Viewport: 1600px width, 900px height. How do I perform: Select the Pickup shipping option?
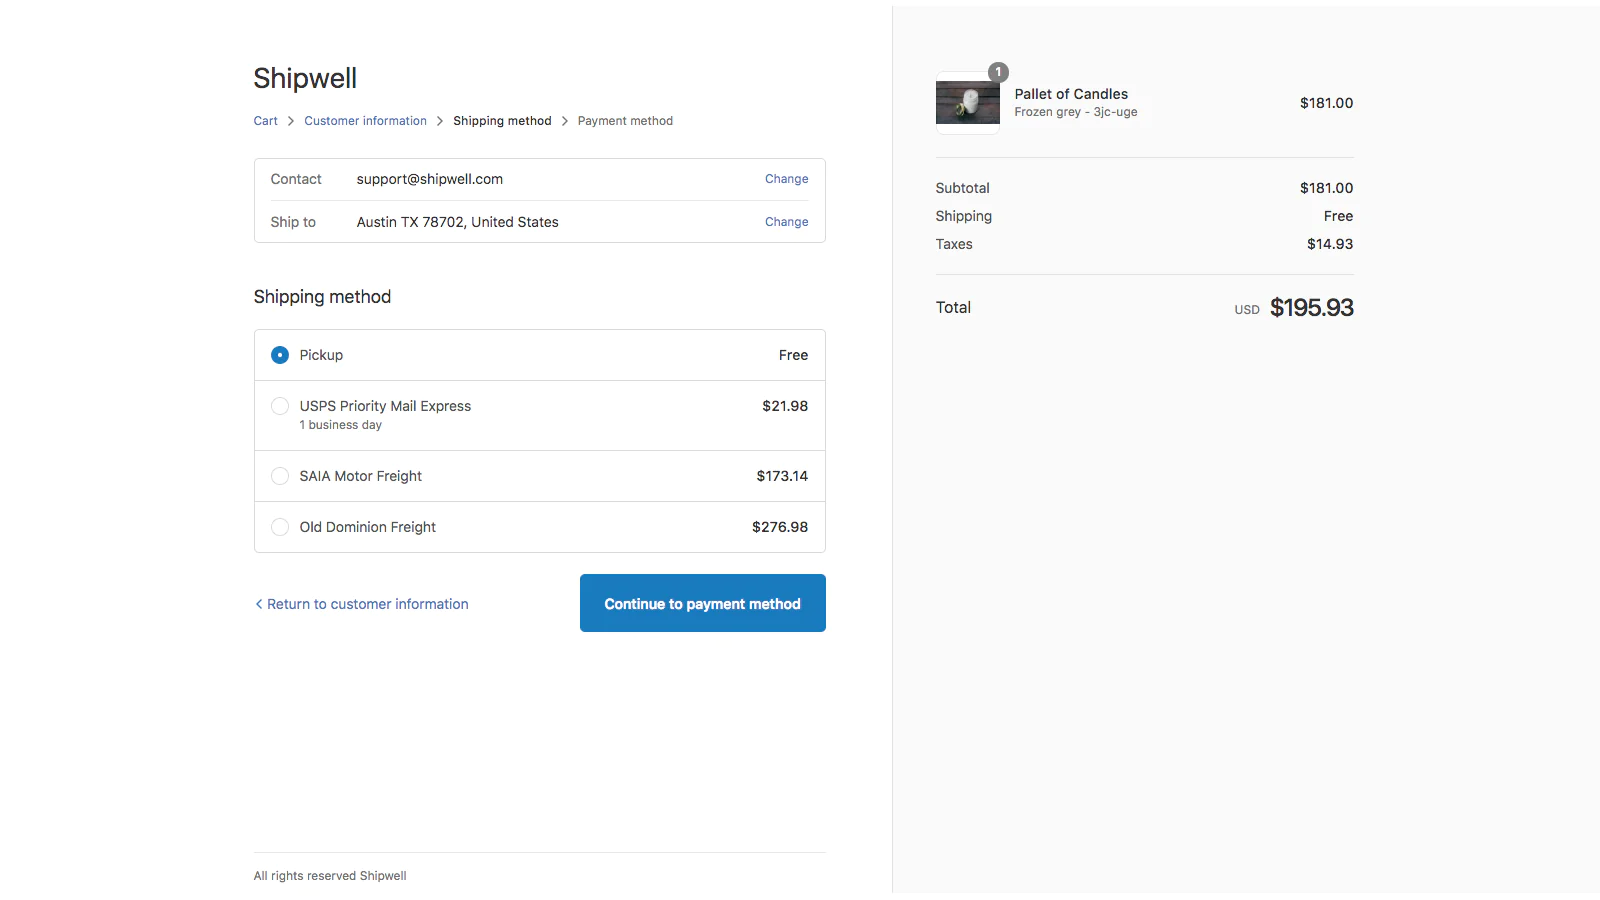pyautogui.click(x=280, y=355)
